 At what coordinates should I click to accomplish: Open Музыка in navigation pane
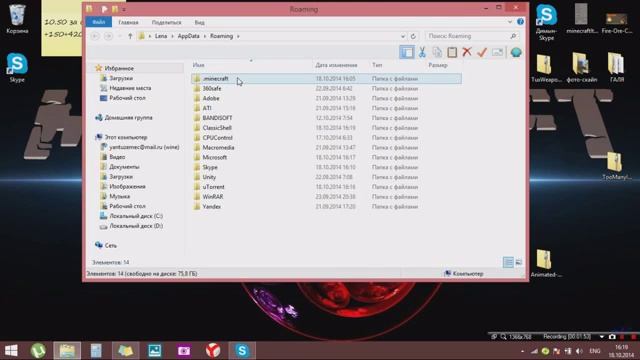pos(119,196)
